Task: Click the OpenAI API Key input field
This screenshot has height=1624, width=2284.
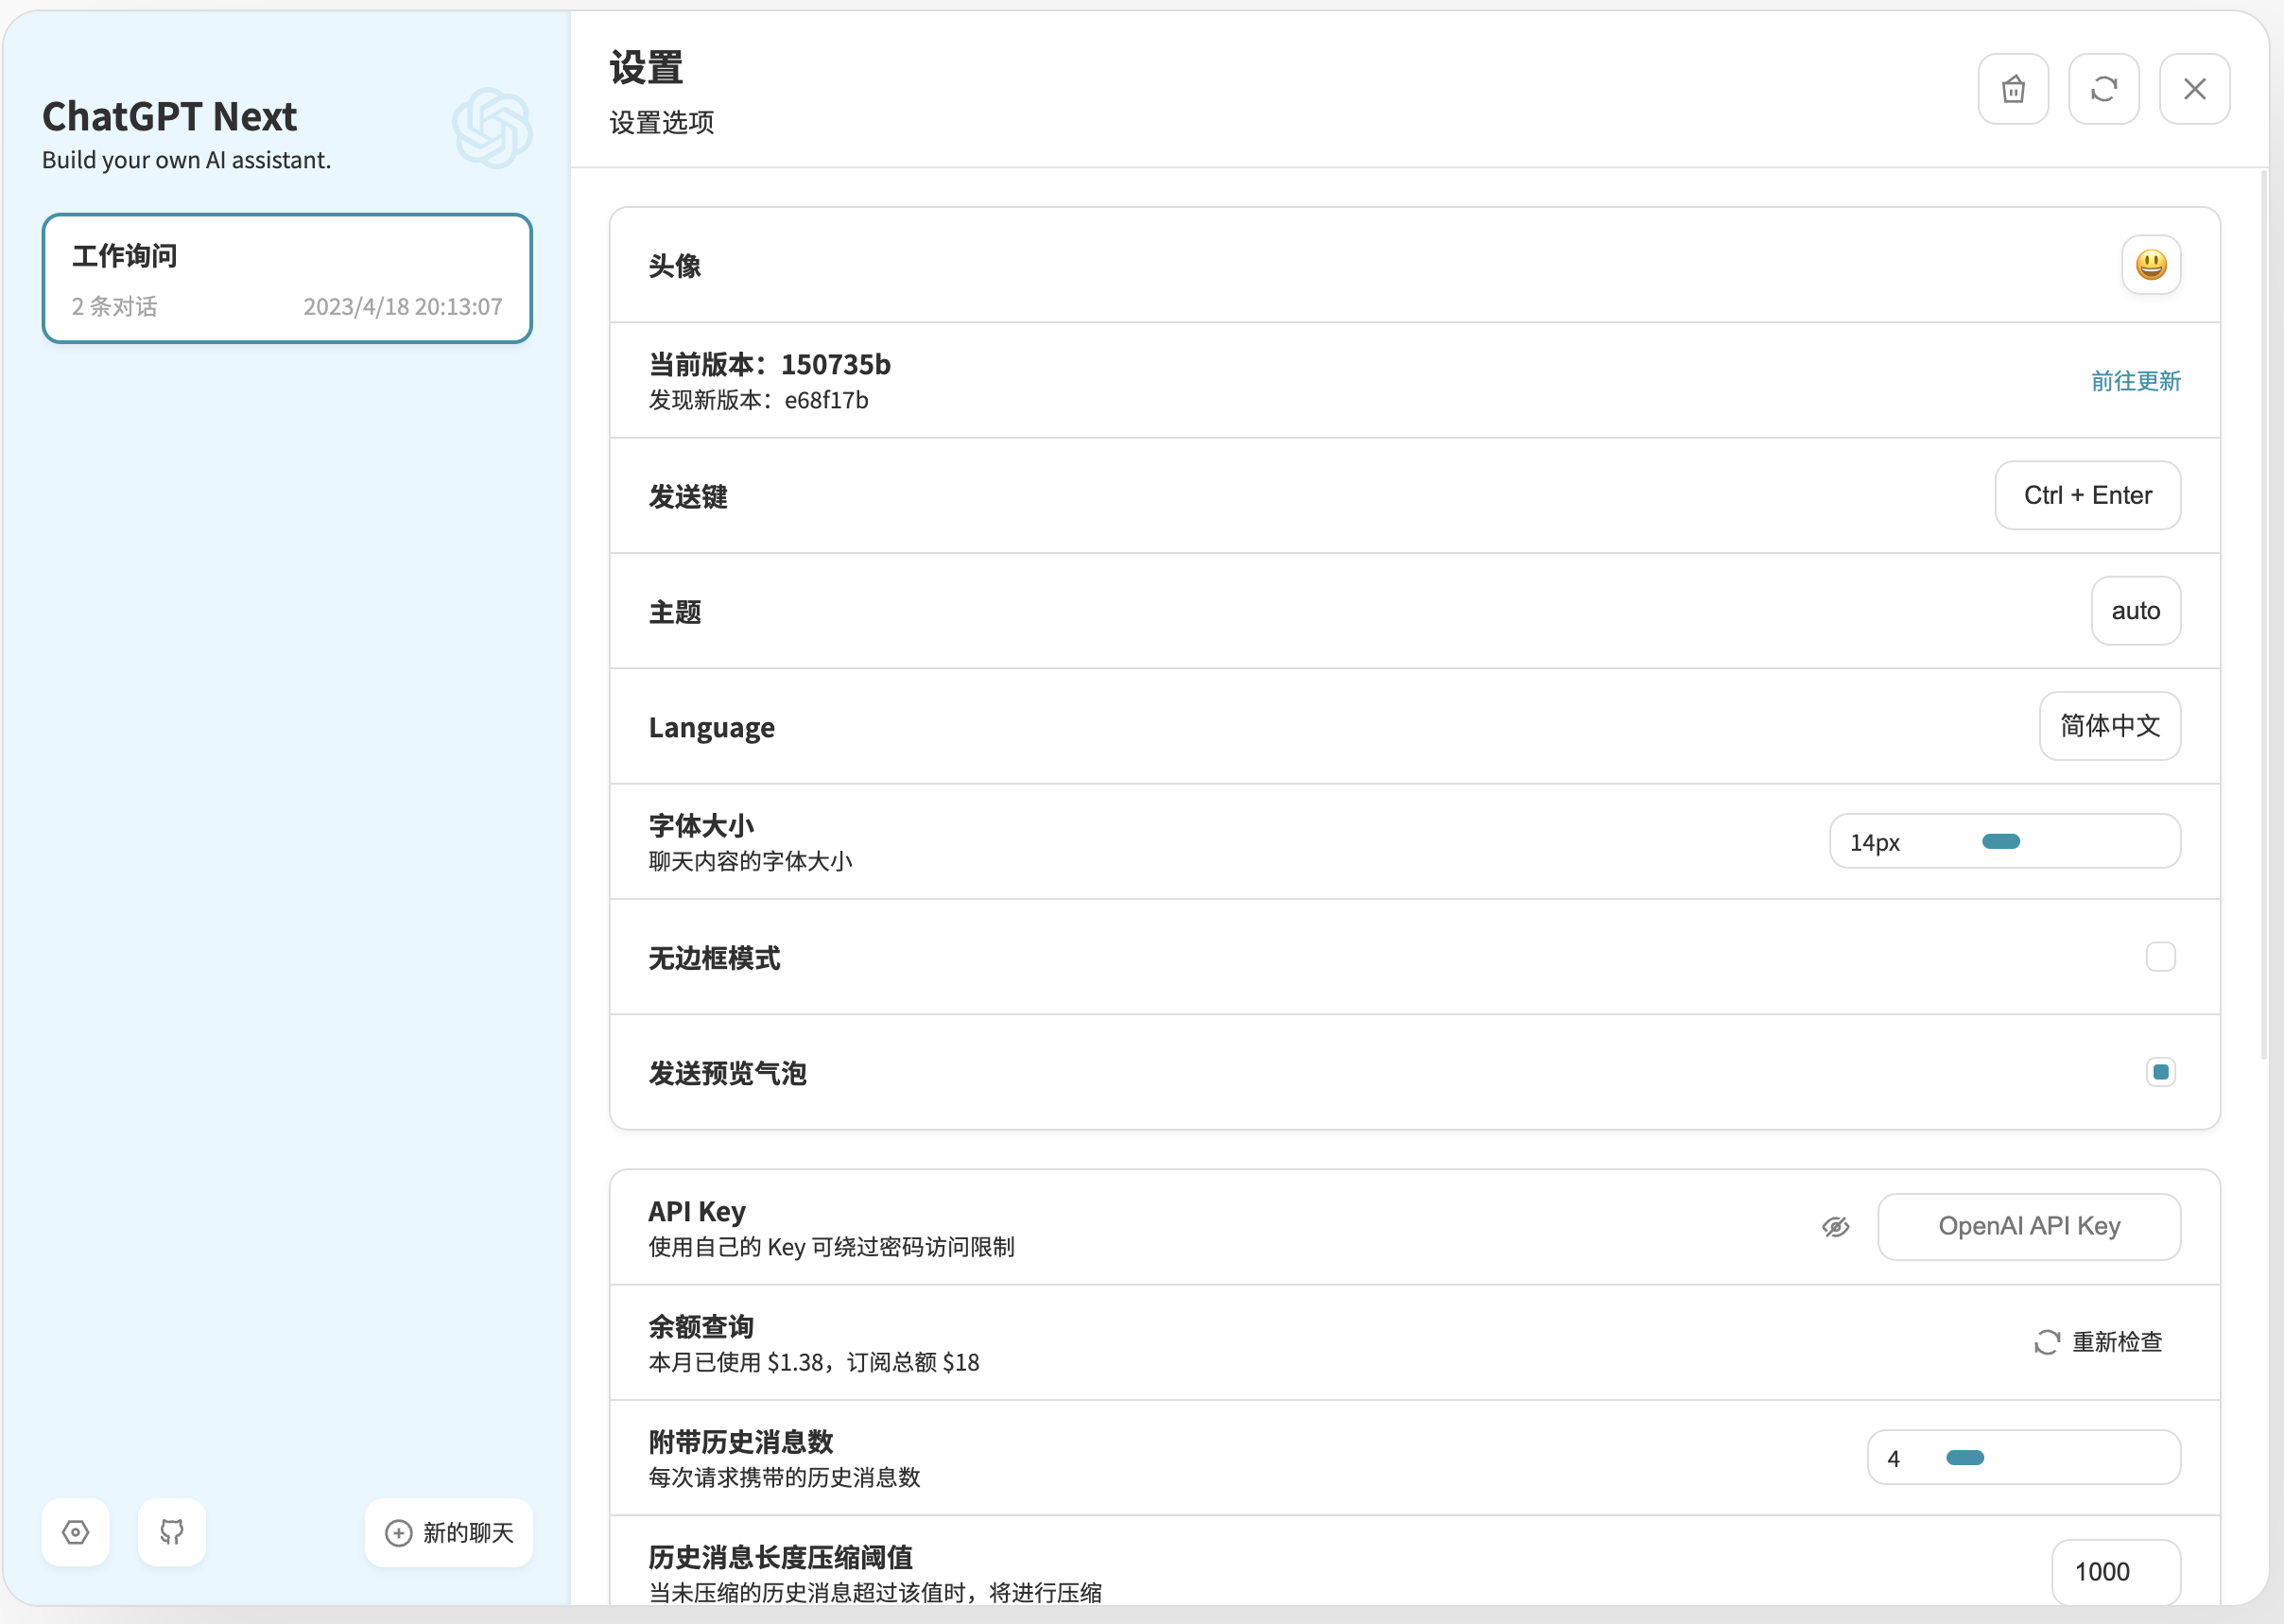Action: point(2029,1227)
